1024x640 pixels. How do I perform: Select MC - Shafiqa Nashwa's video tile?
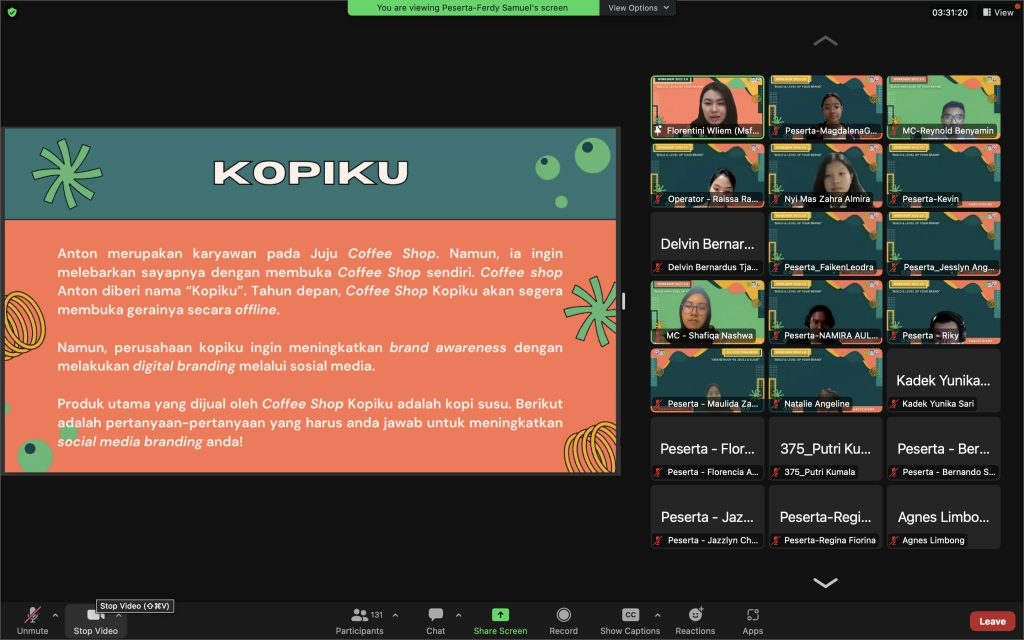(x=707, y=311)
